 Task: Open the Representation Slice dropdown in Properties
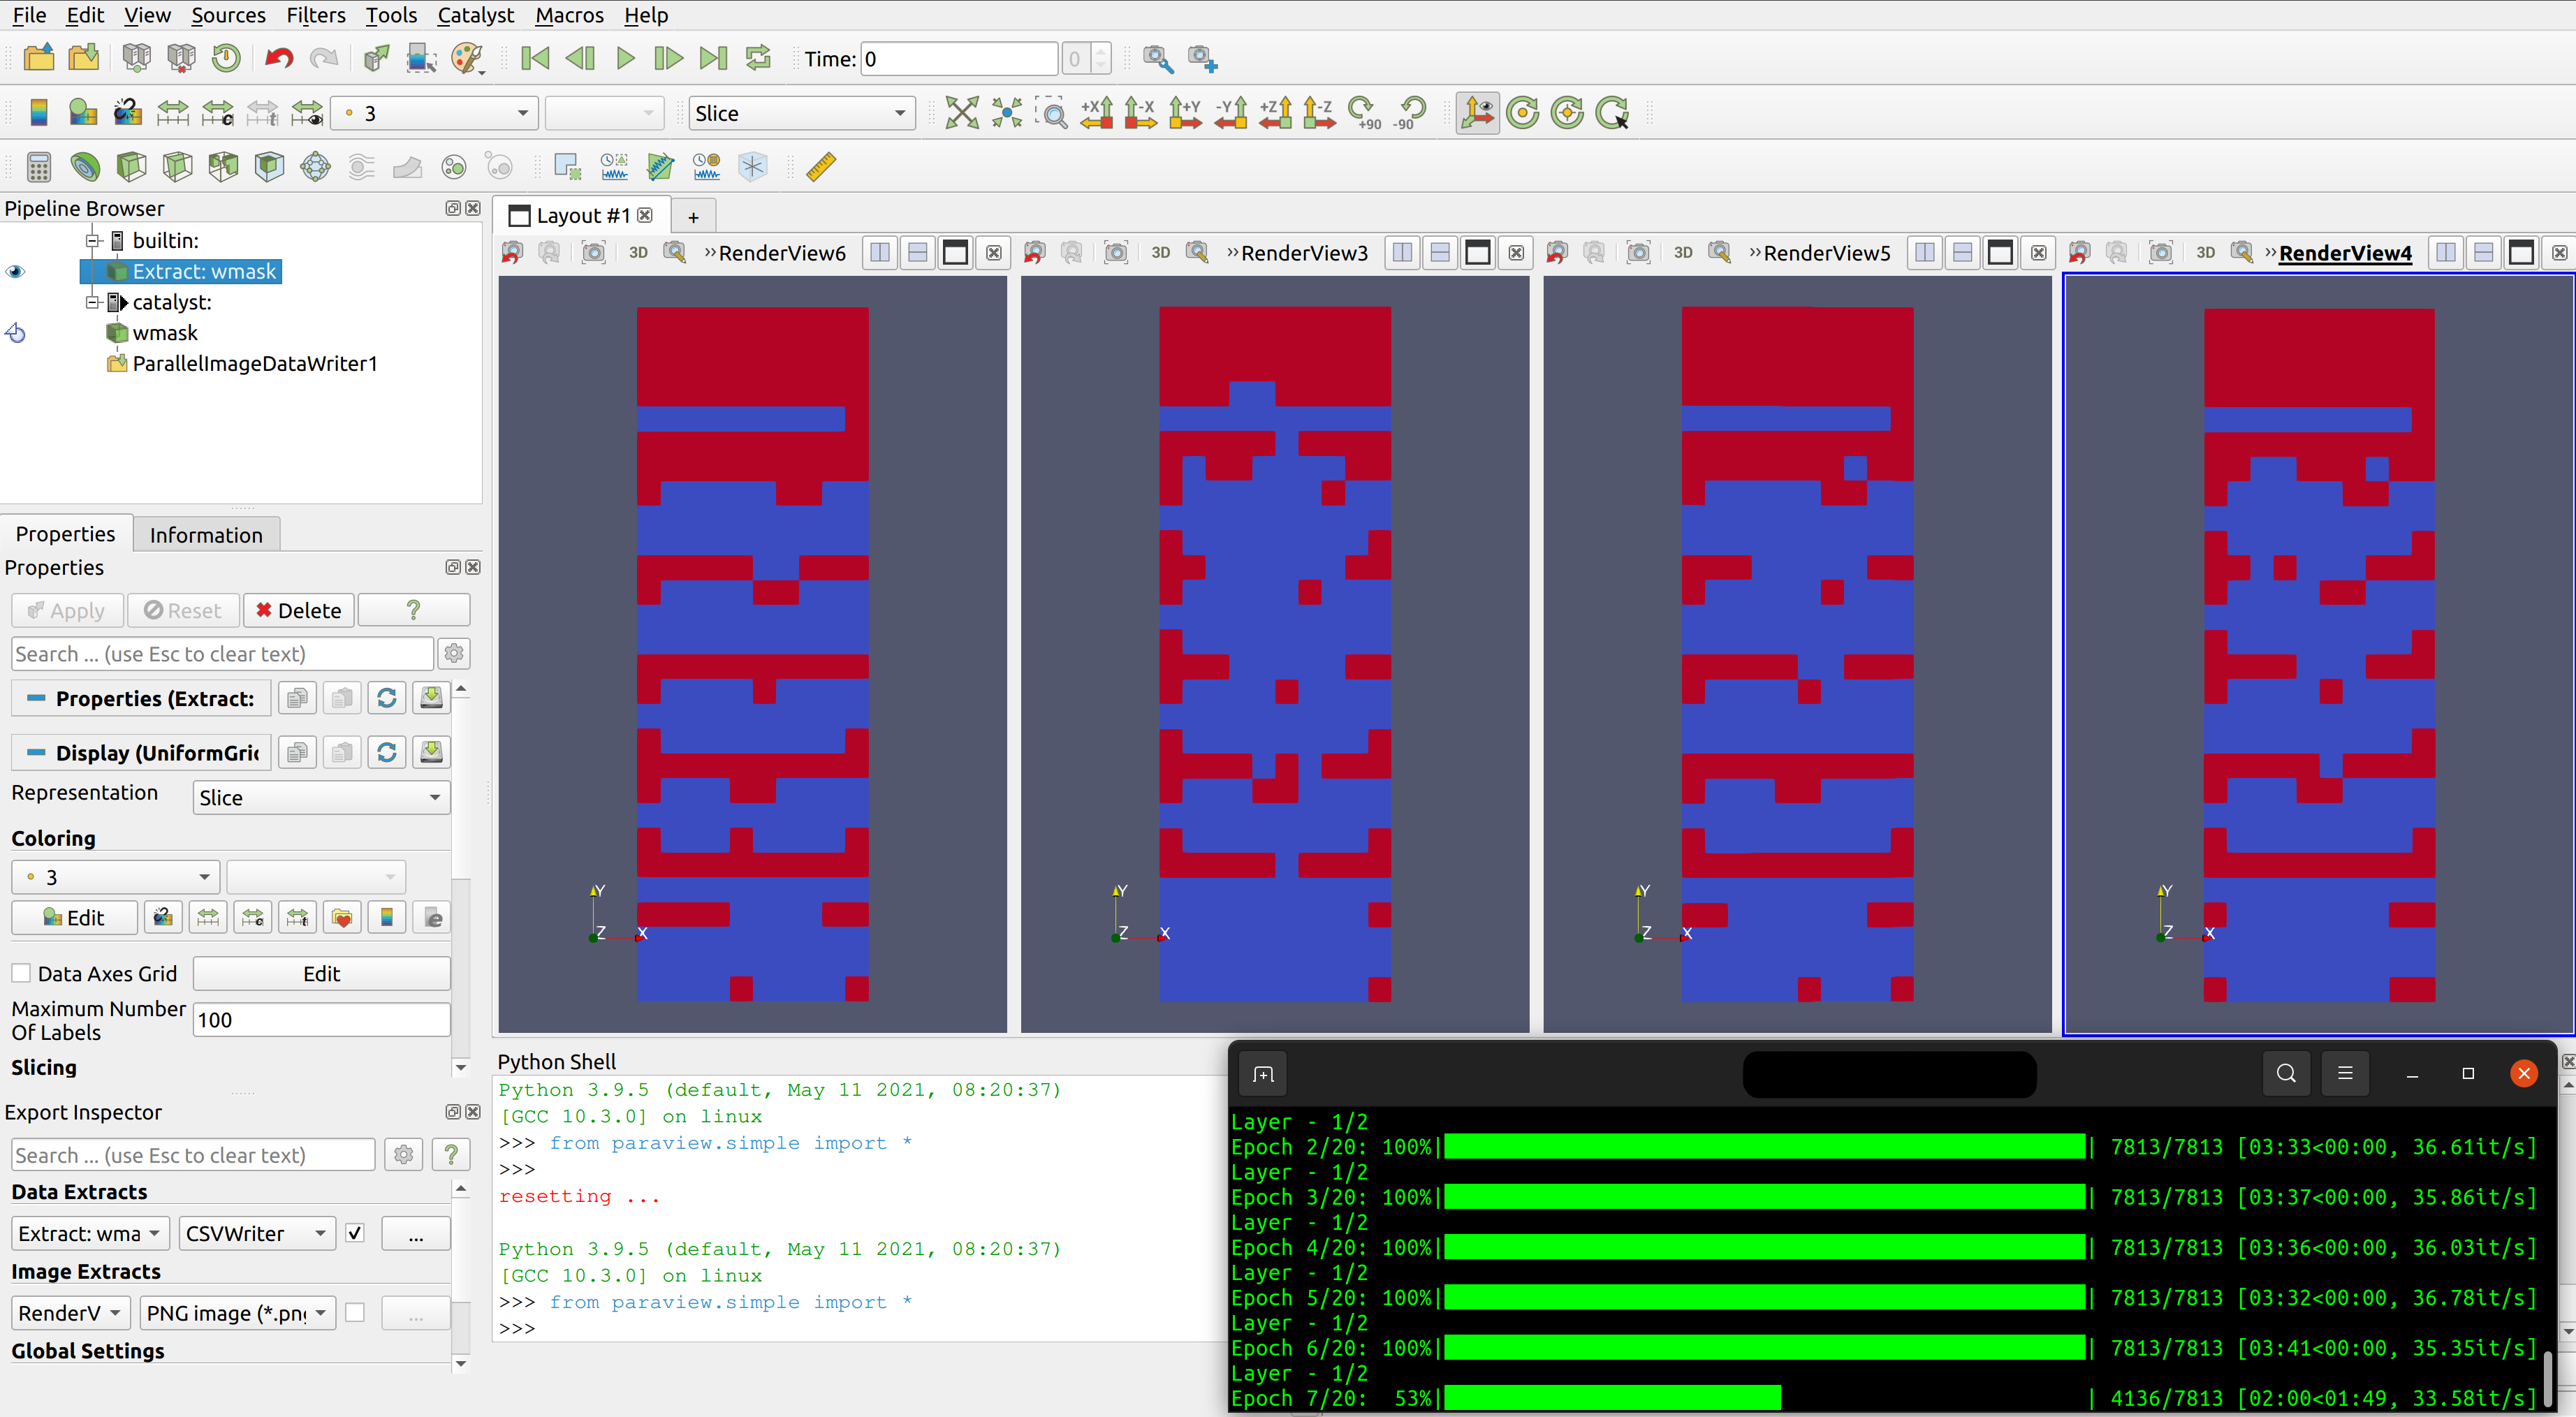[320, 797]
